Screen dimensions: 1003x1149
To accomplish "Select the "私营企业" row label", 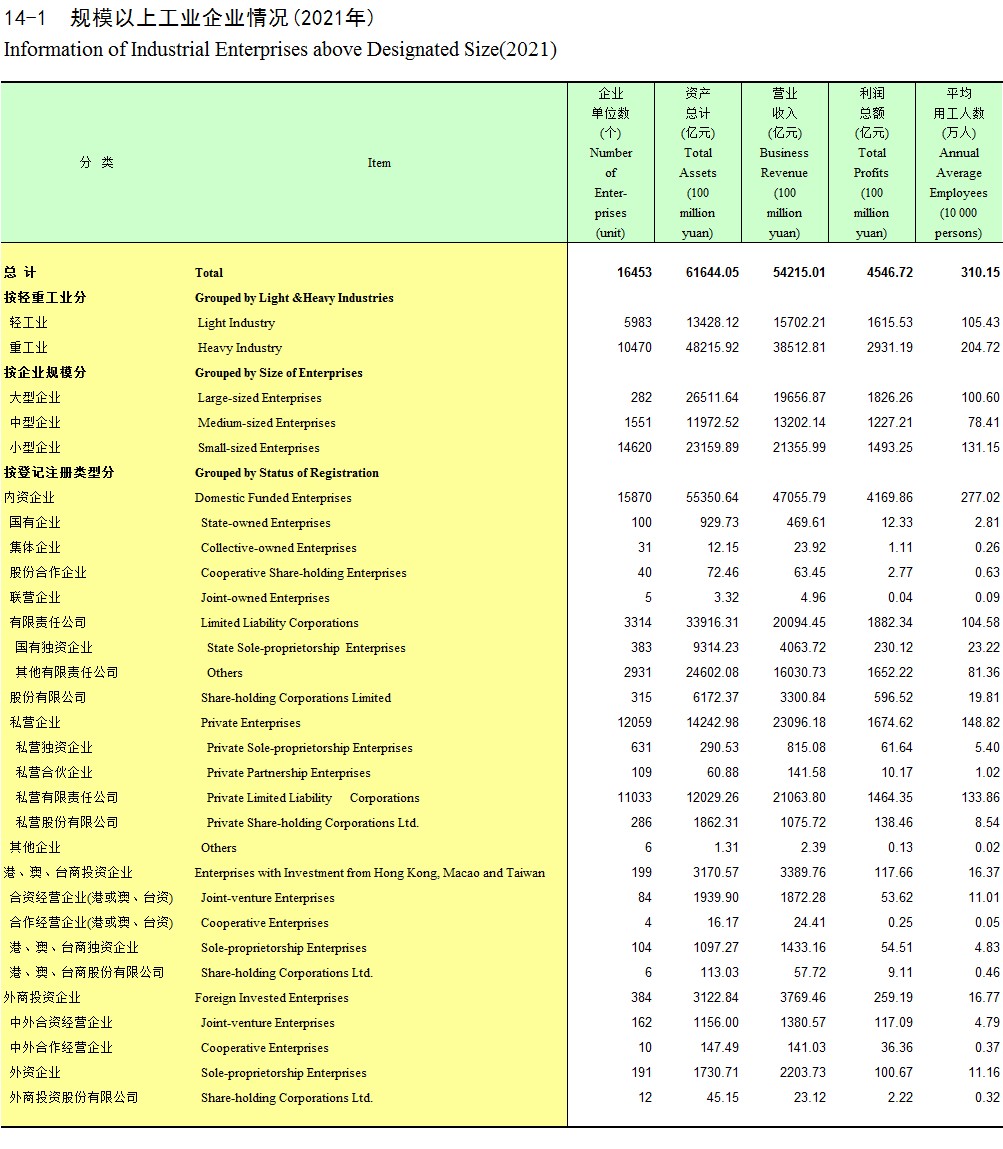I will [x=34, y=723].
